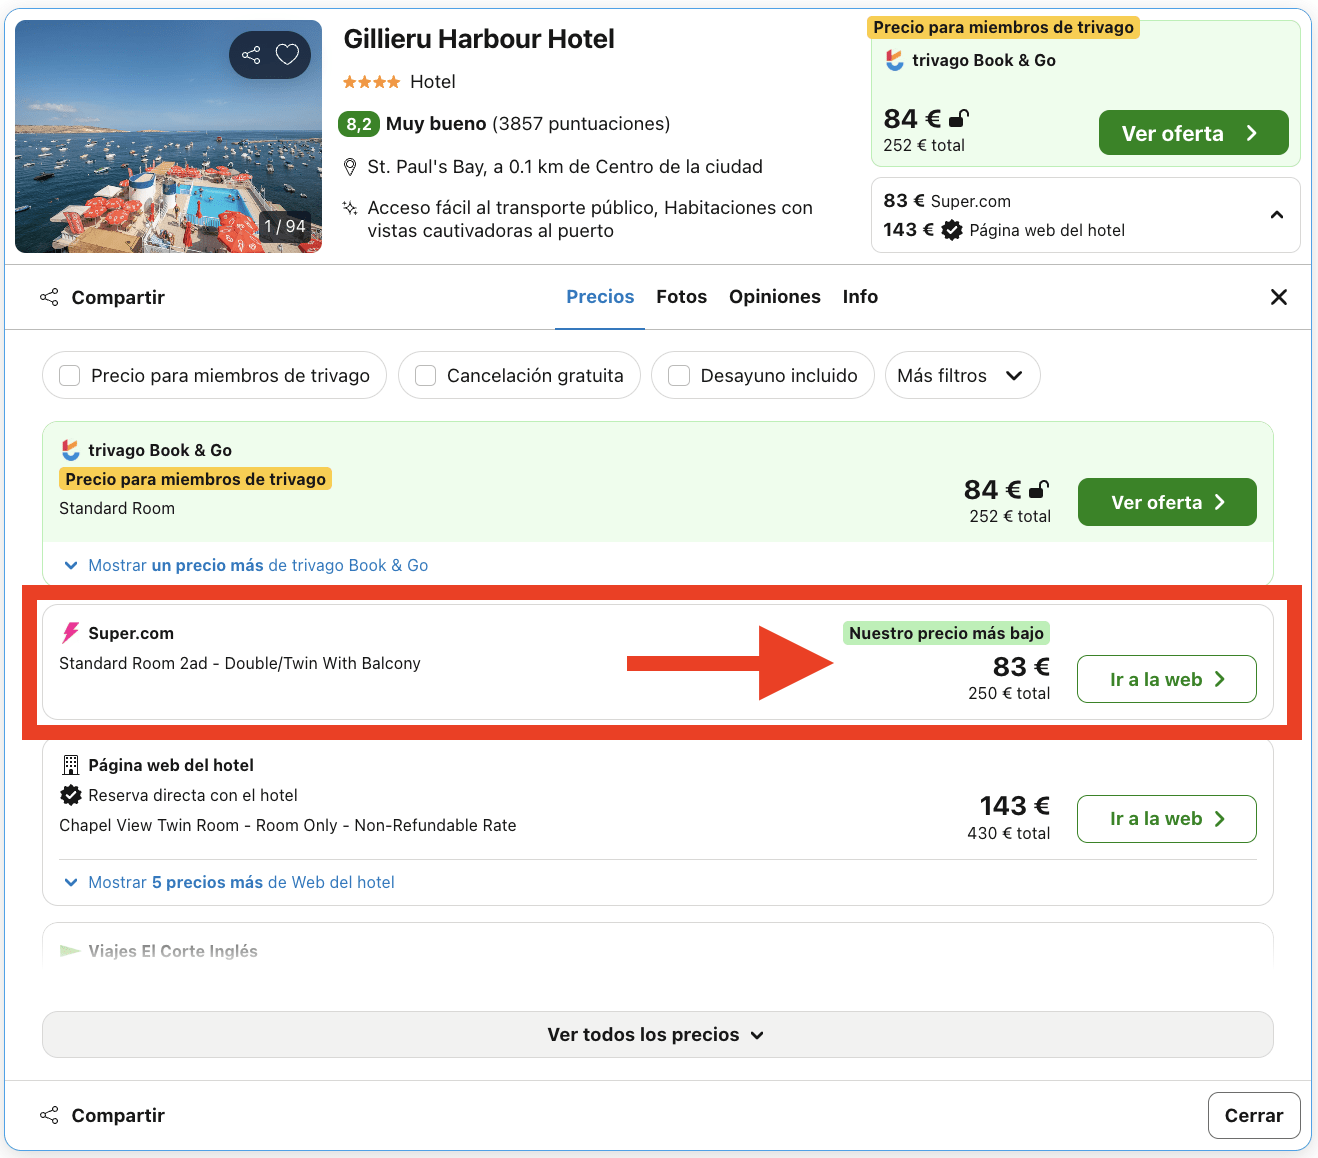Click the Cerrar button
The height and width of the screenshot is (1158, 1318).
[x=1254, y=1115]
